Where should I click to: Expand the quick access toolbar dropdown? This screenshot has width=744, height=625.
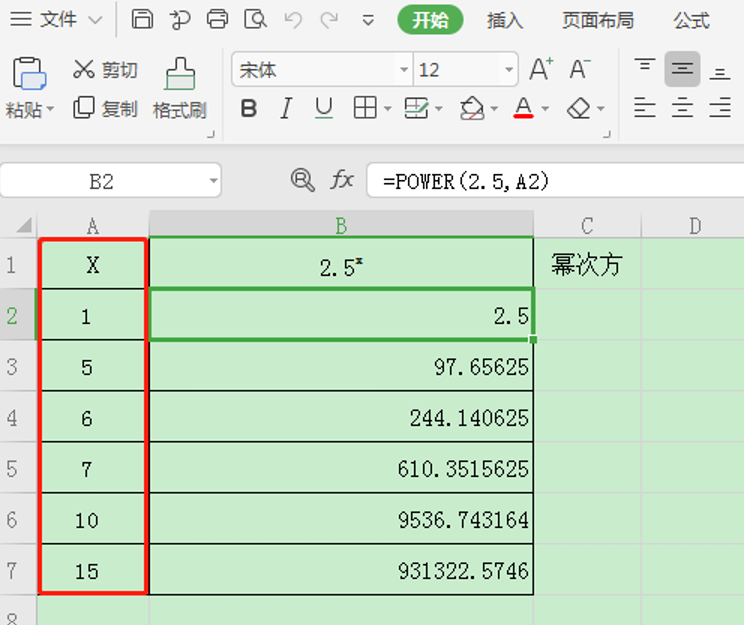click(368, 20)
